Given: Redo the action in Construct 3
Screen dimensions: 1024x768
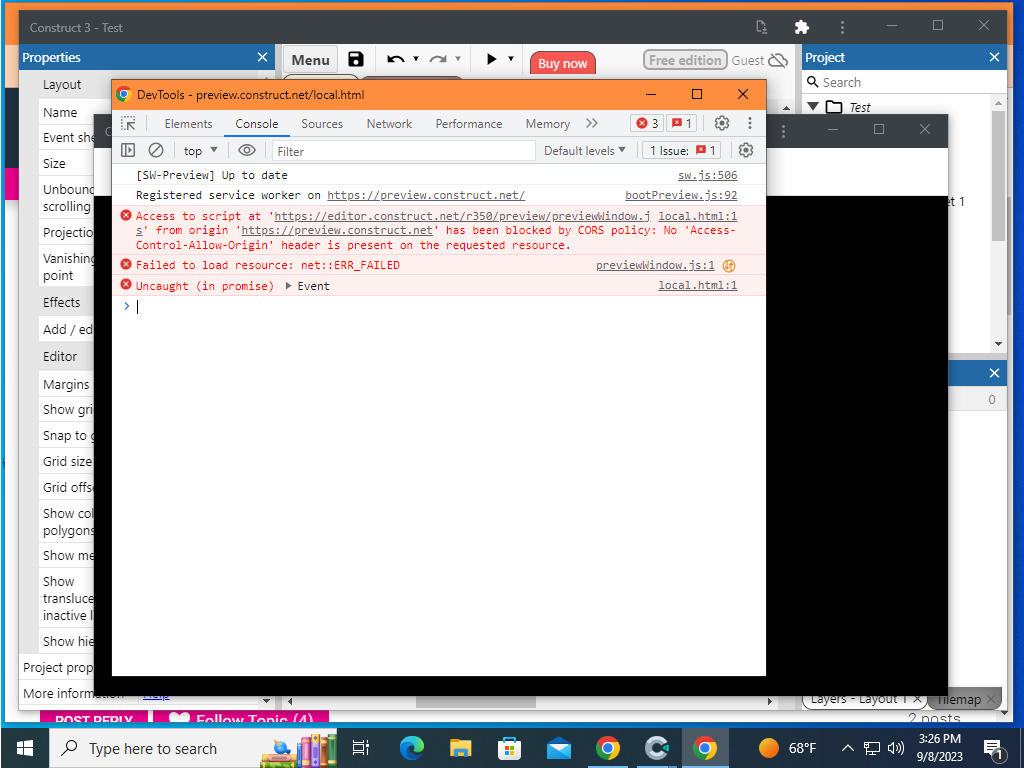Looking at the screenshot, I should point(438,59).
